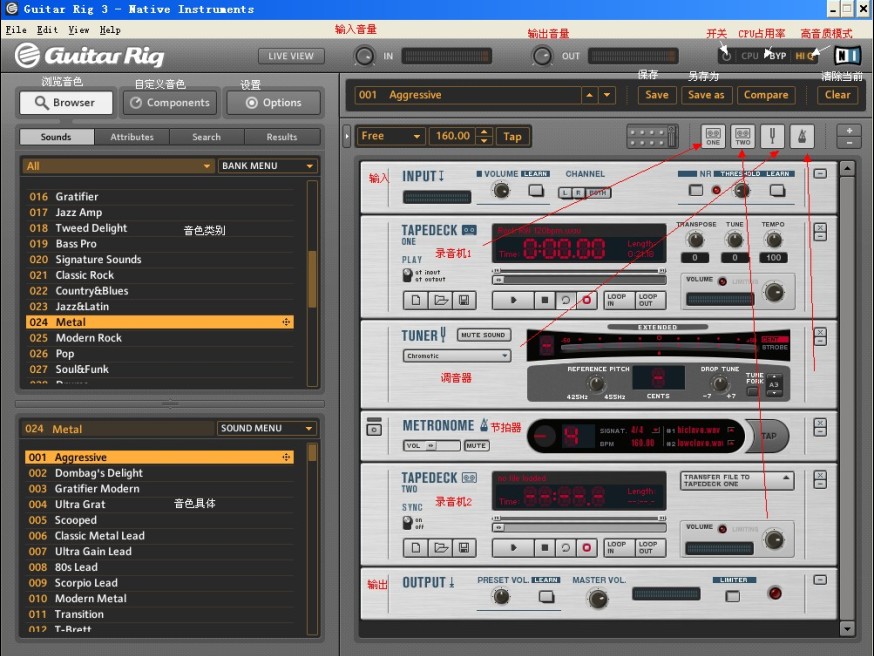
Task: Start recording in Tapedeck One
Action: tap(586, 300)
